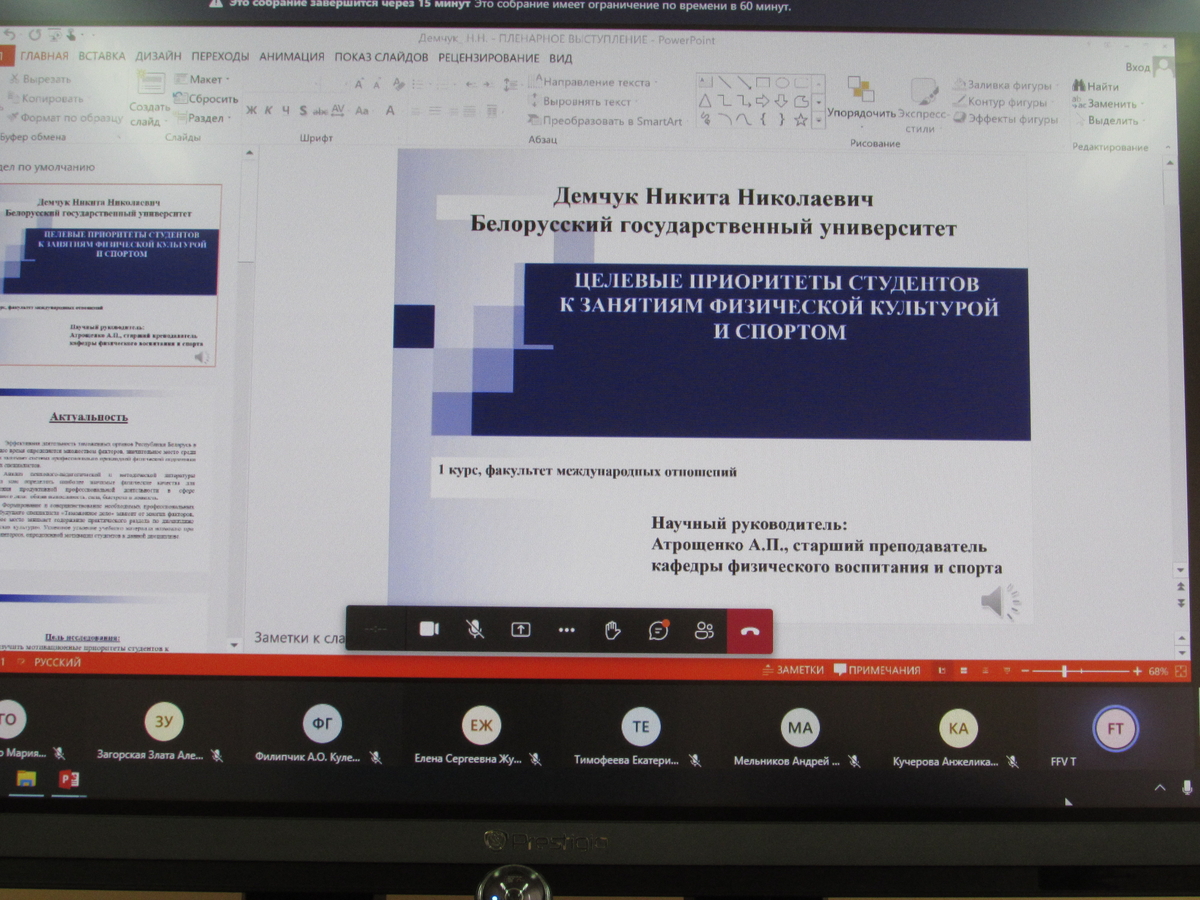This screenshot has height=900, width=1200.
Task: Expand the Макет layout dropdown
Action: pyautogui.click(x=203, y=79)
